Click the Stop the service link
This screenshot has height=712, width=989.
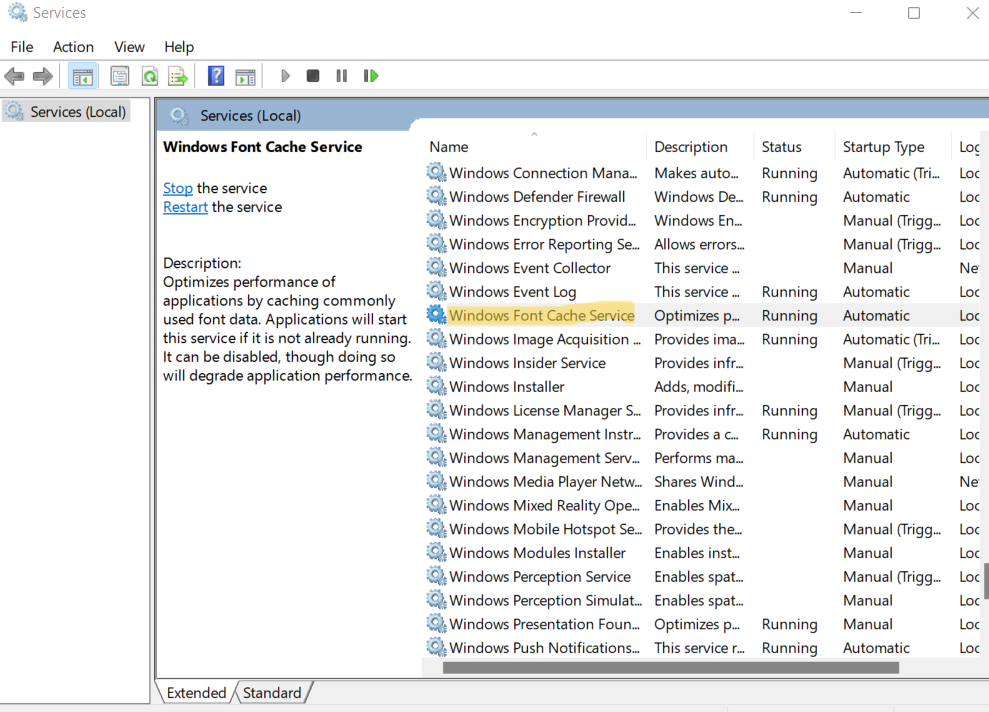pyautogui.click(x=178, y=188)
